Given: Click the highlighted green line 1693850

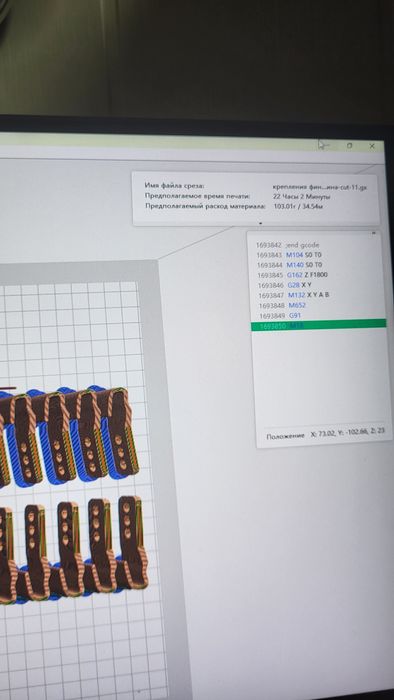Looking at the screenshot, I should [x=319, y=325].
